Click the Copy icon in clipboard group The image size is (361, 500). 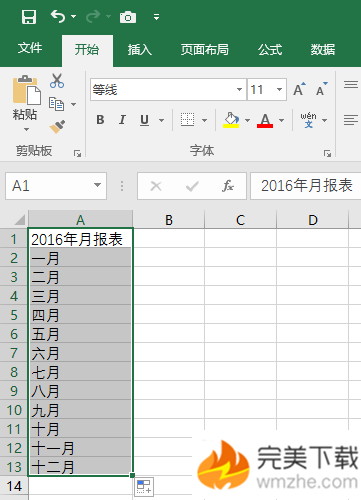56,104
